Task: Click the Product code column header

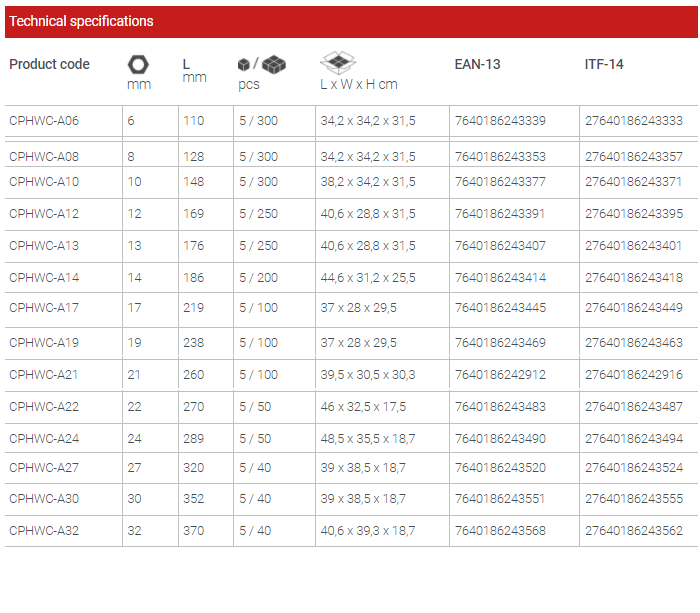Action: (x=49, y=64)
